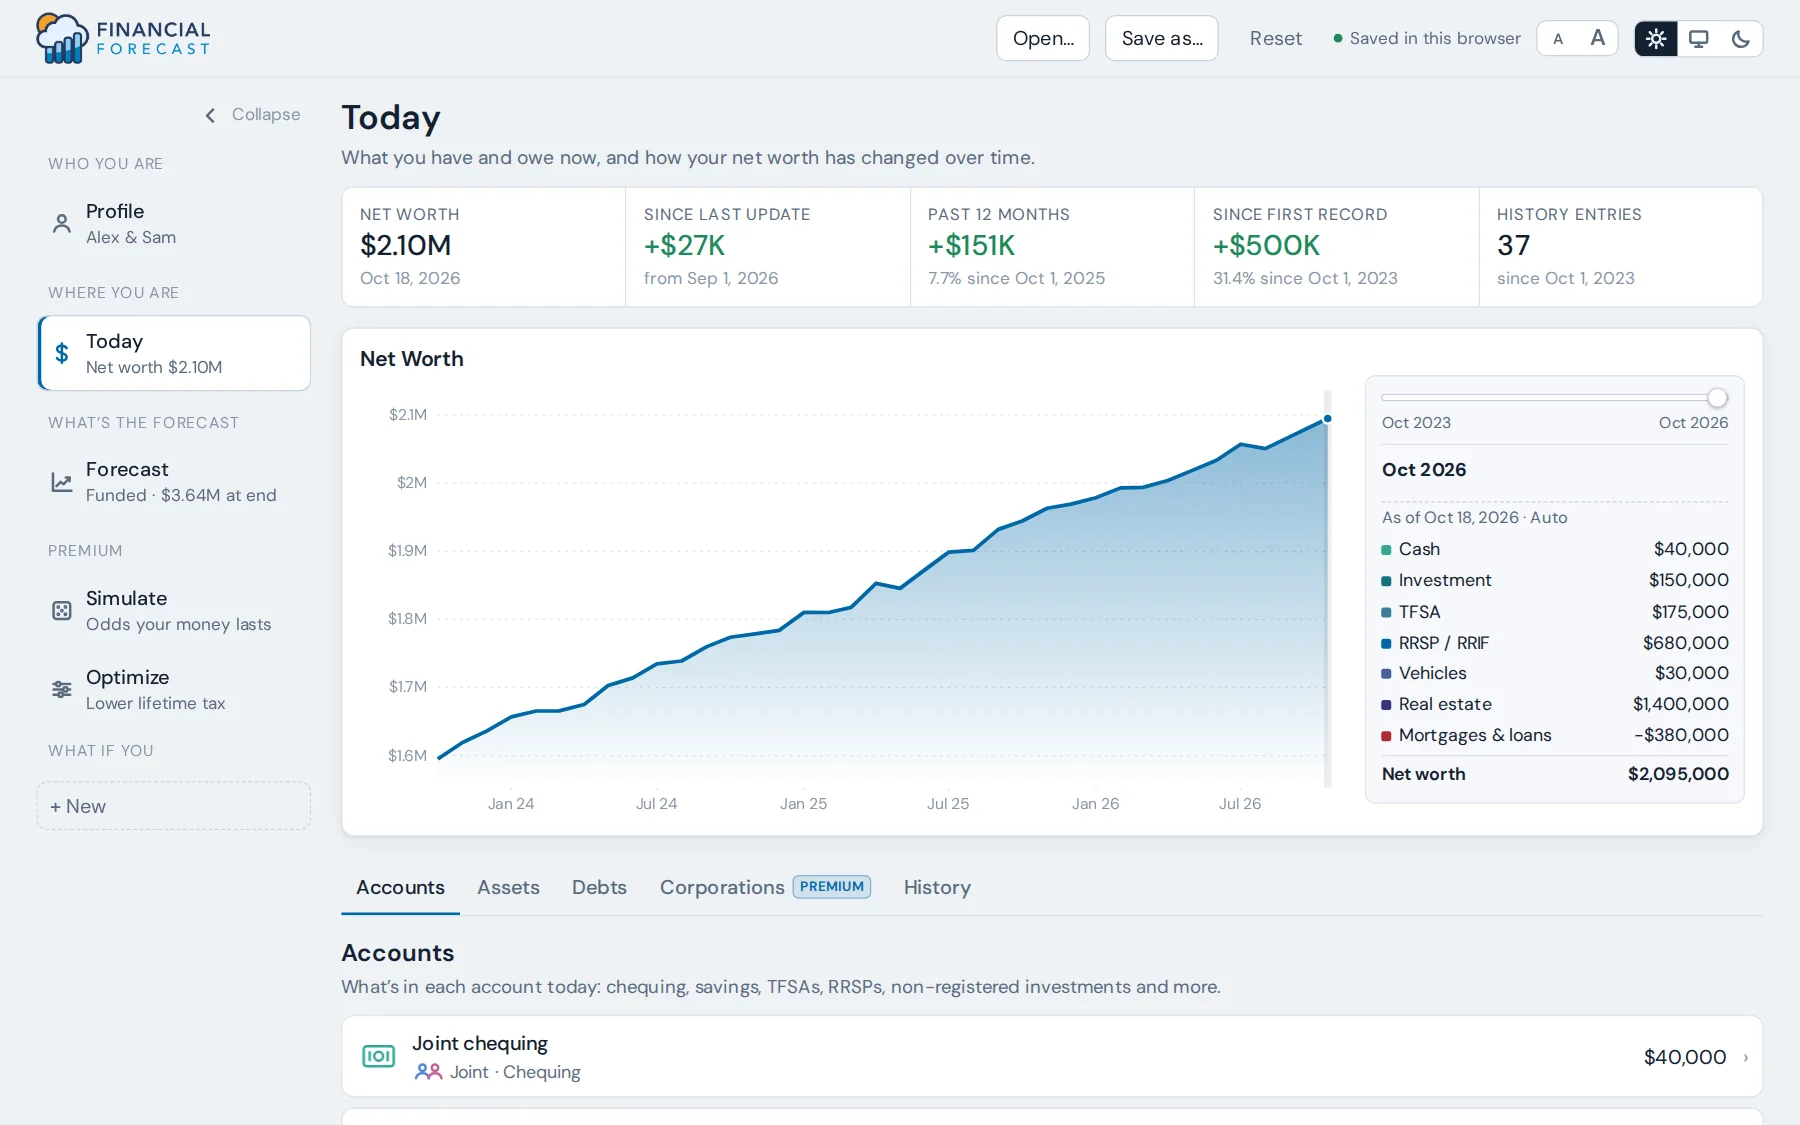Click the Forecast chart icon
The height and width of the screenshot is (1125, 1800).
[x=62, y=482]
